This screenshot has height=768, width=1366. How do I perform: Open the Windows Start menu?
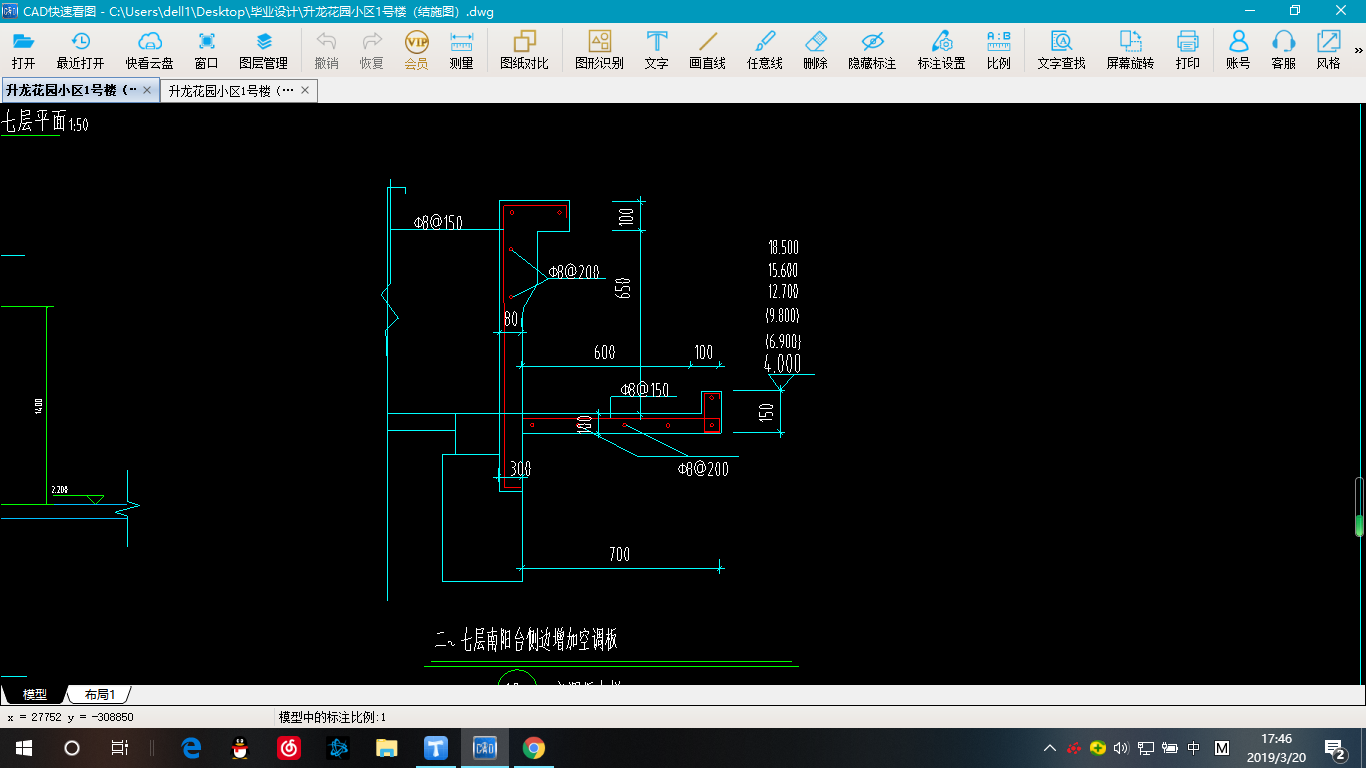[23, 748]
